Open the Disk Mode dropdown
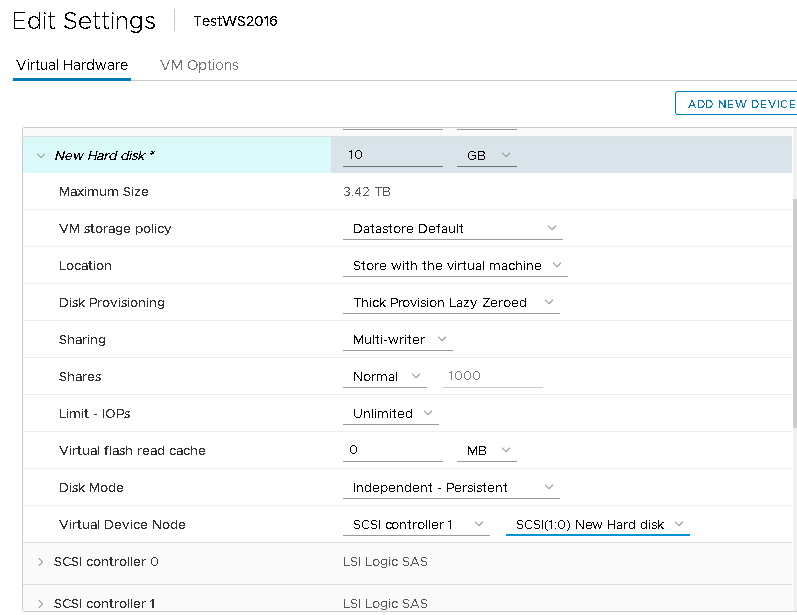 point(451,488)
